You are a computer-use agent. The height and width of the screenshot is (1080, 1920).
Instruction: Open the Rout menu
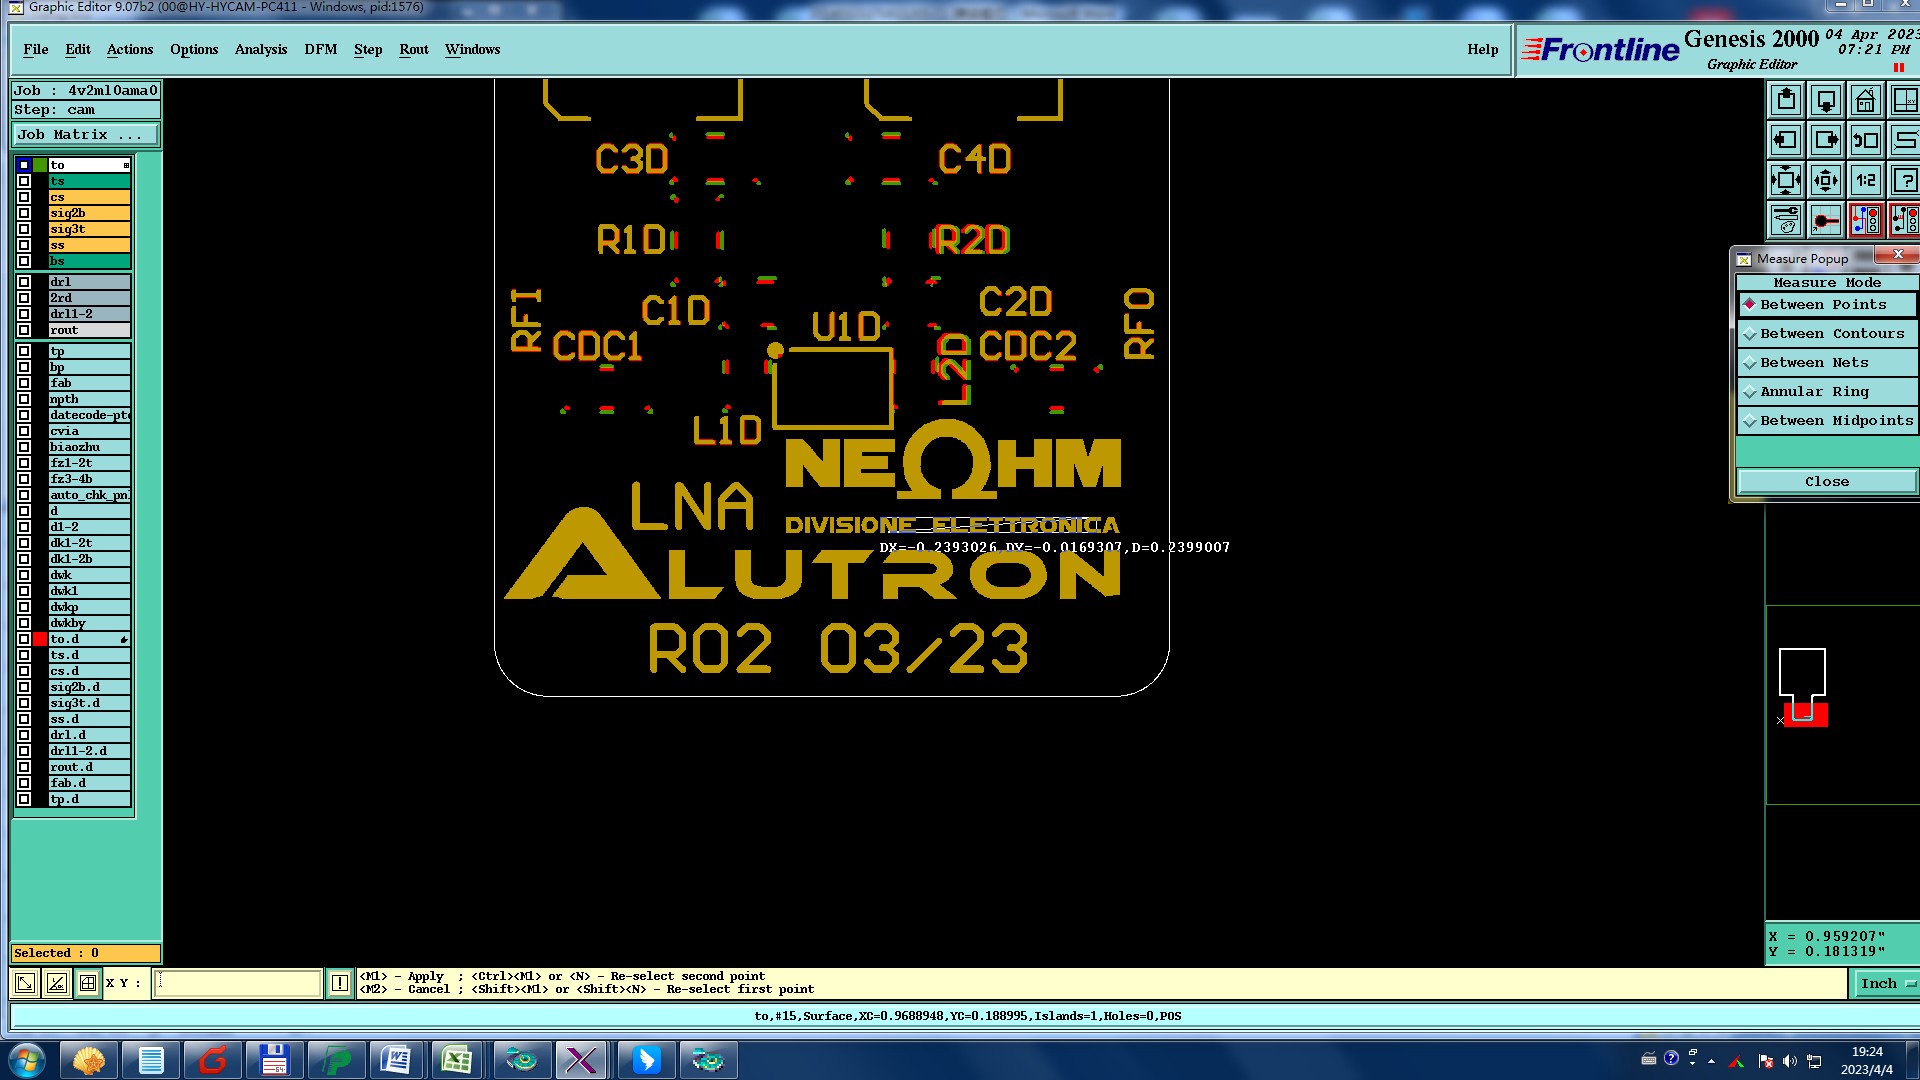(x=414, y=49)
